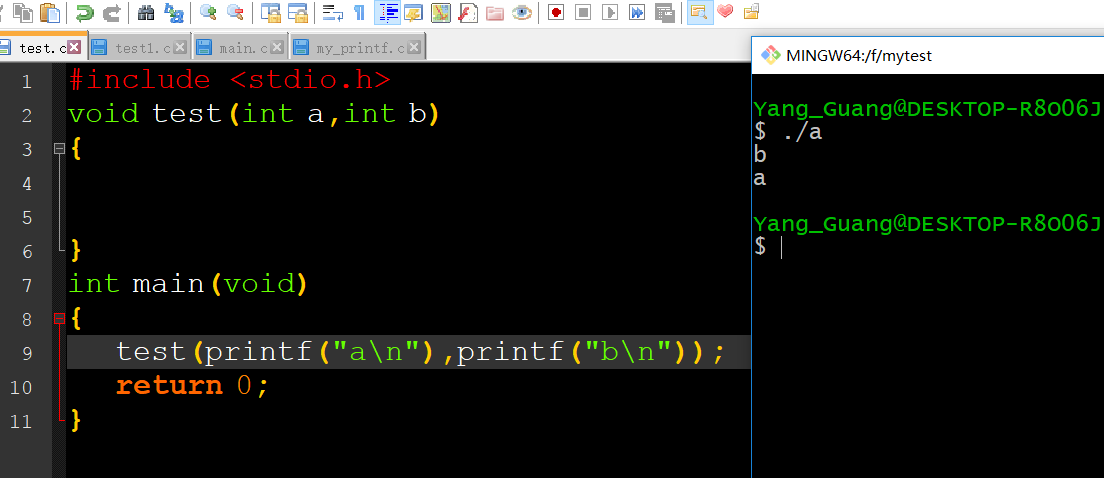
Task: Toggle the indent guide button
Action: [386, 12]
